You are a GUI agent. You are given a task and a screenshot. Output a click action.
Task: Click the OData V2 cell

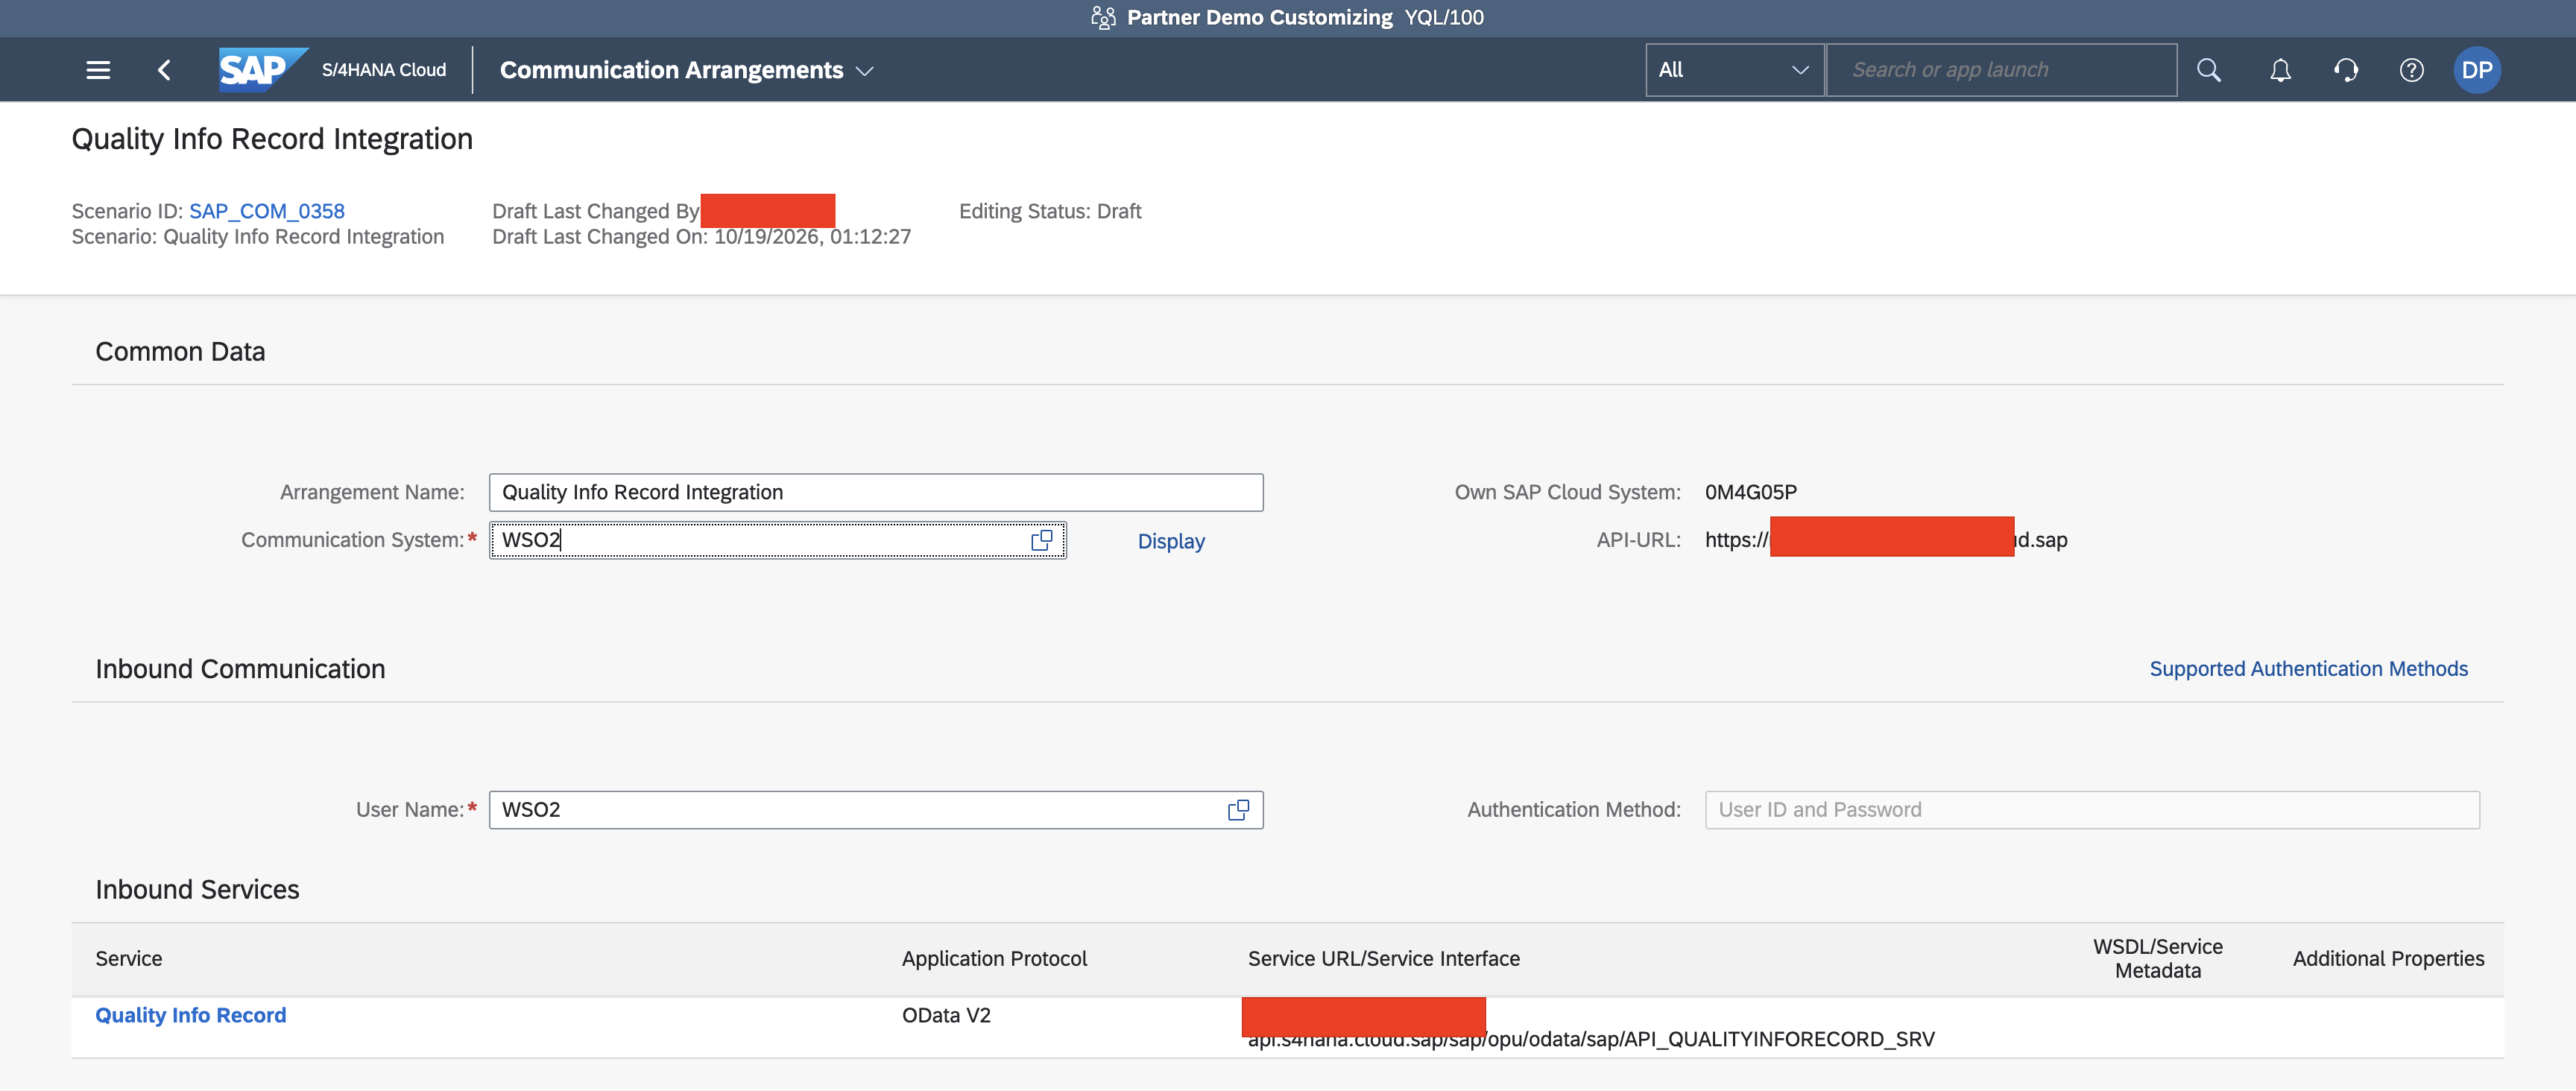pyautogui.click(x=946, y=1015)
